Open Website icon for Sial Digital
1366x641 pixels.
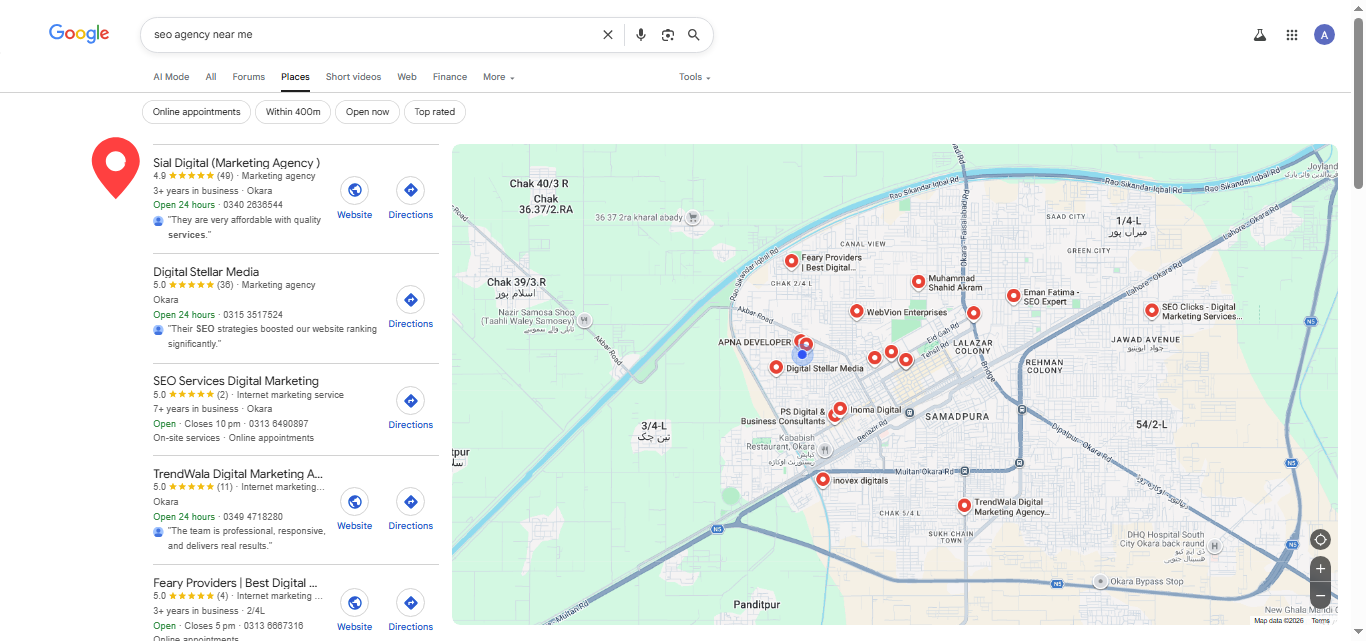coord(354,190)
